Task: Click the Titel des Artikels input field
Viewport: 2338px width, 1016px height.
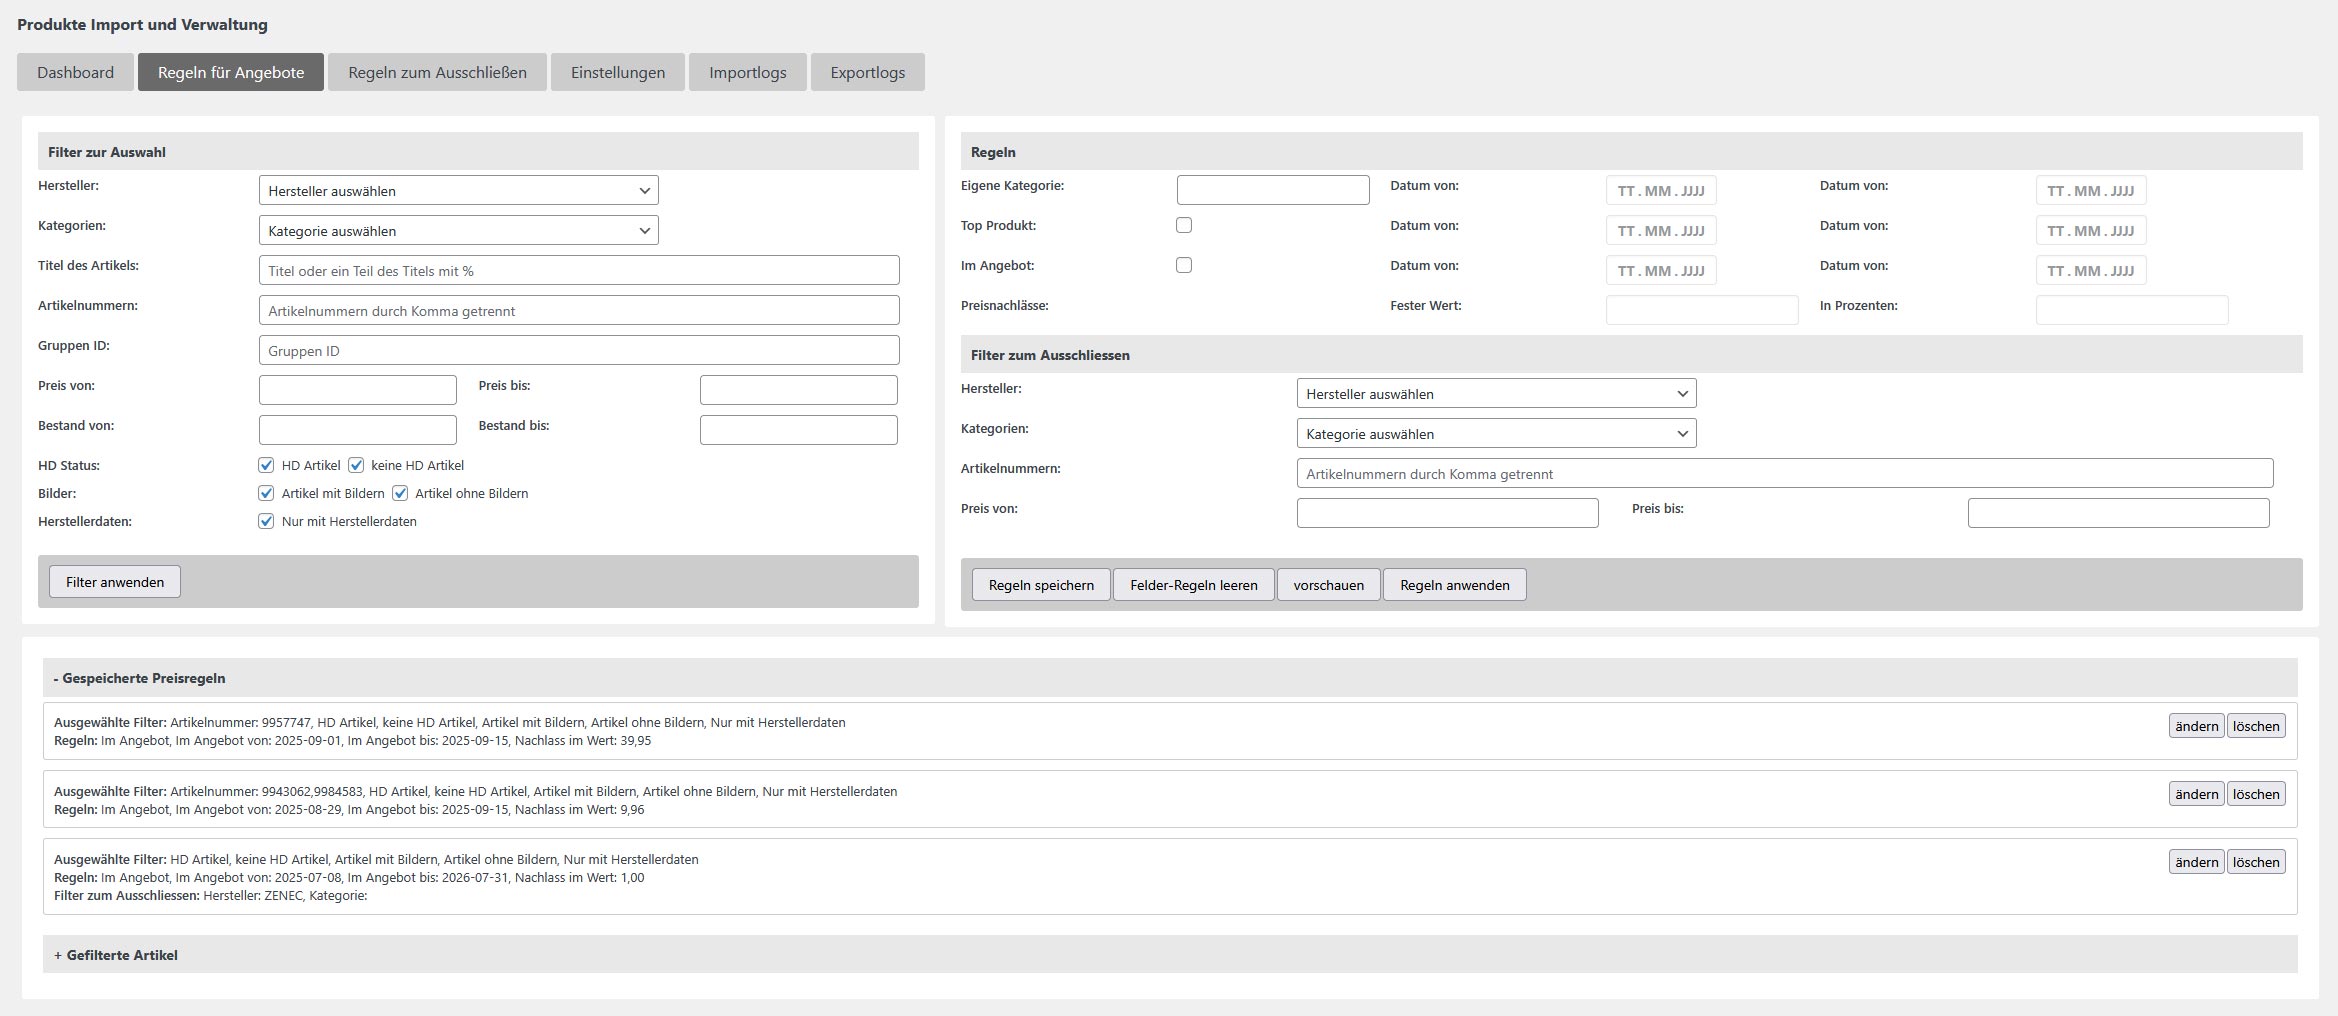Action: [x=578, y=271]
